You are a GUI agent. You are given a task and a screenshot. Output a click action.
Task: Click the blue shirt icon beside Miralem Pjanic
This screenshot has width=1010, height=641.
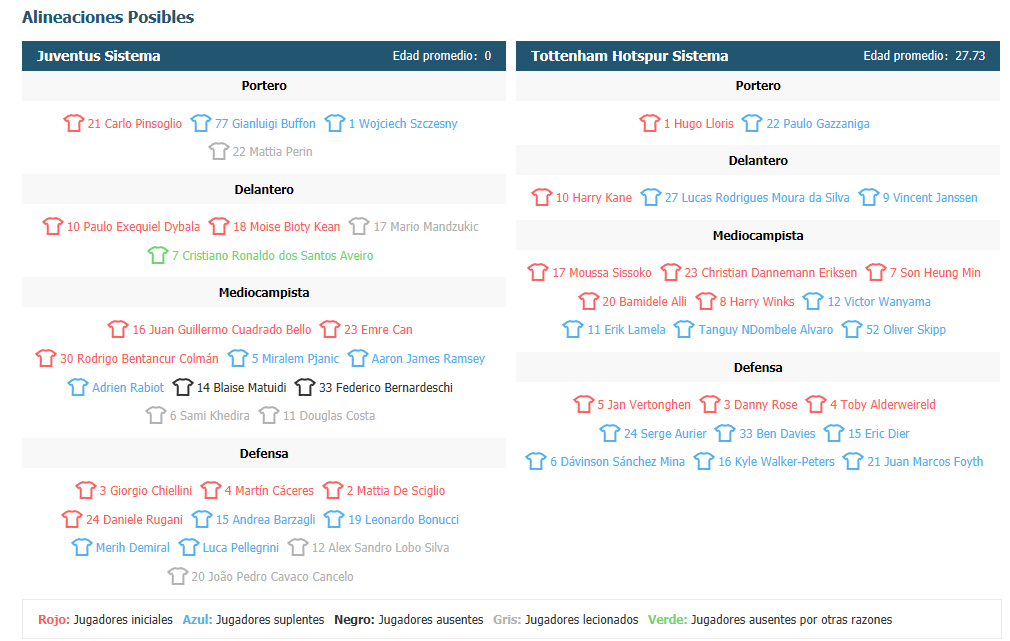point(238,358)
